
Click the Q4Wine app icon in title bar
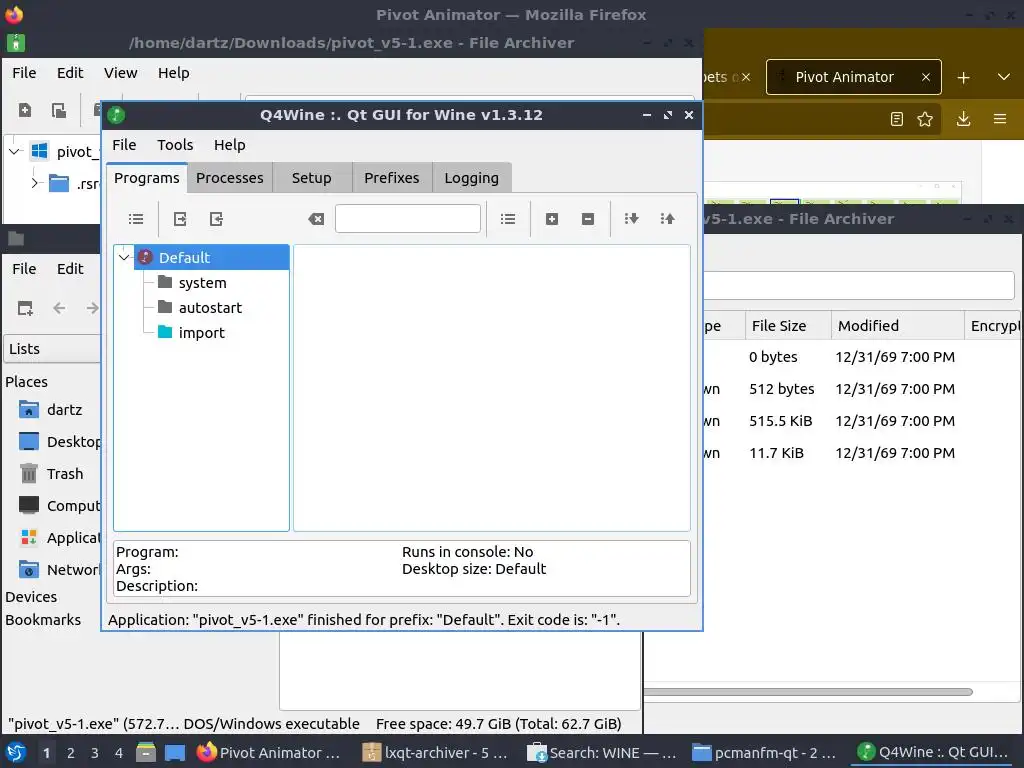116,115
